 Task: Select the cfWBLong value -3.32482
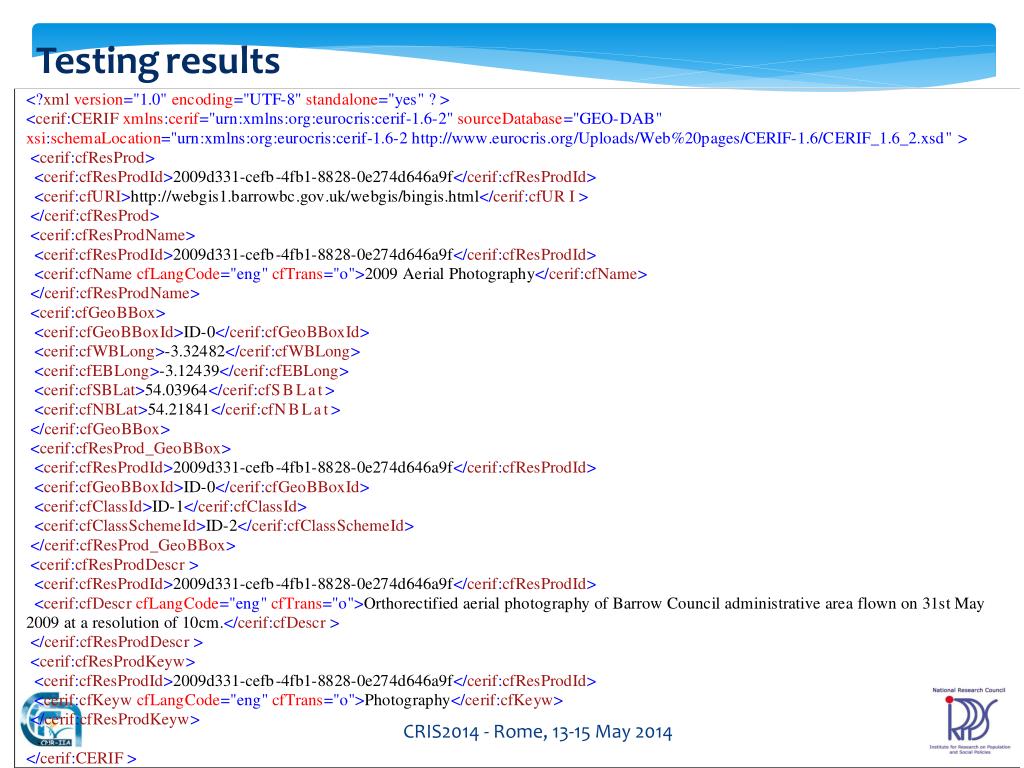[195, 351]
